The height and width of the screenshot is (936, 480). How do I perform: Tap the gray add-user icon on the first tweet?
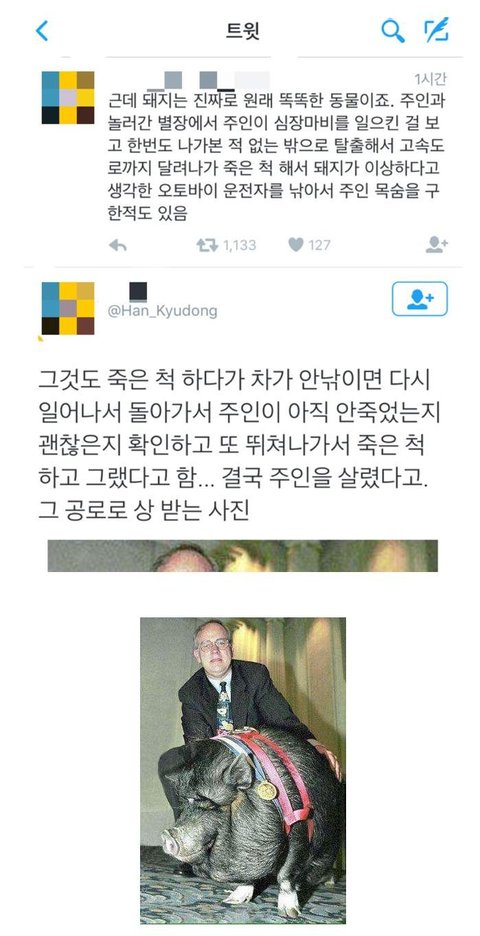click(436, 244)
